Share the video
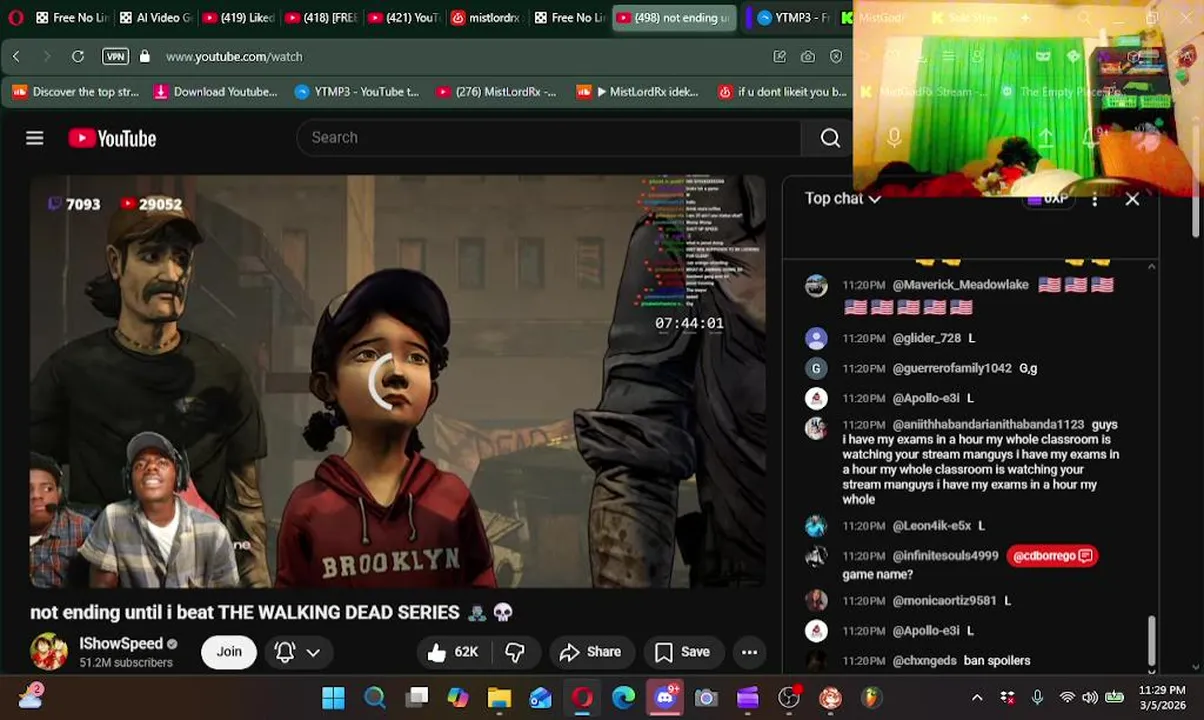Viewport: 1204px width, 720px height. (x=590, y=652)
